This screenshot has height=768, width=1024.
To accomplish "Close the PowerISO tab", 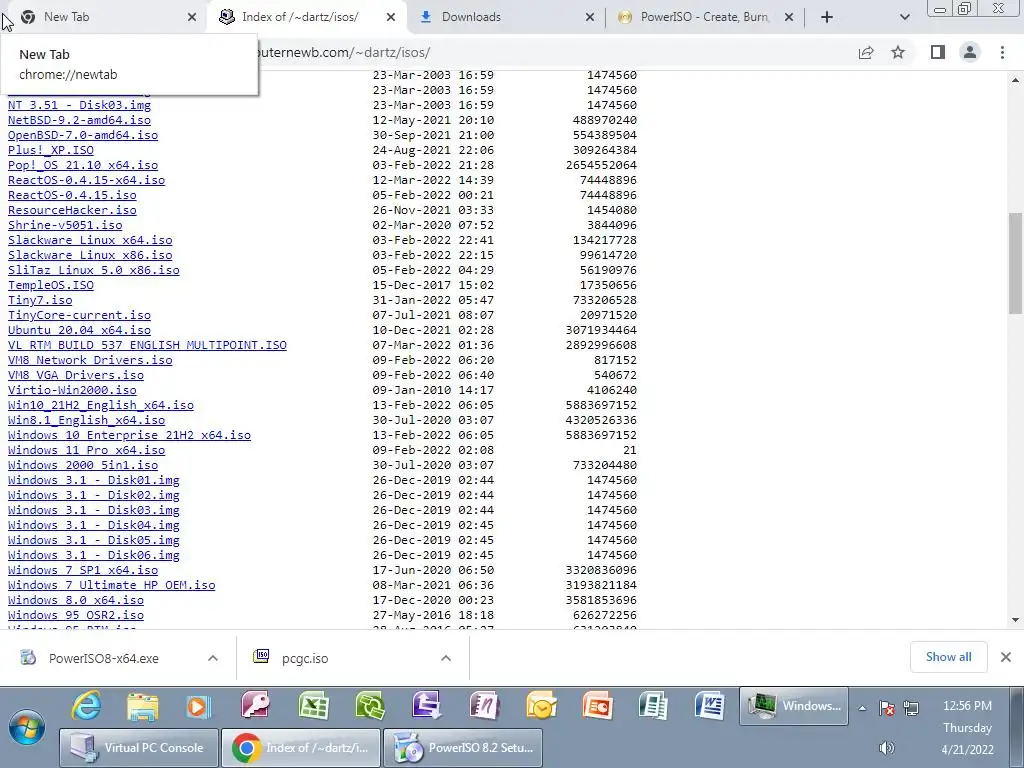I will pyautogui.click(x=789, y=17).
